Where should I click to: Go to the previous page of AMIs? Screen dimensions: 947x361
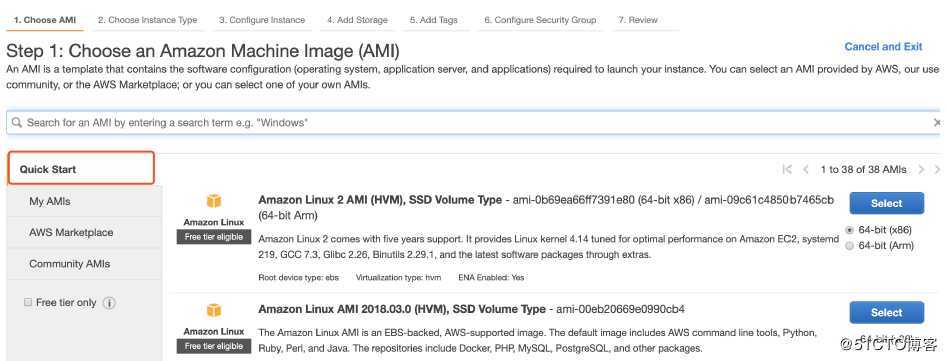tap(806, 170)
